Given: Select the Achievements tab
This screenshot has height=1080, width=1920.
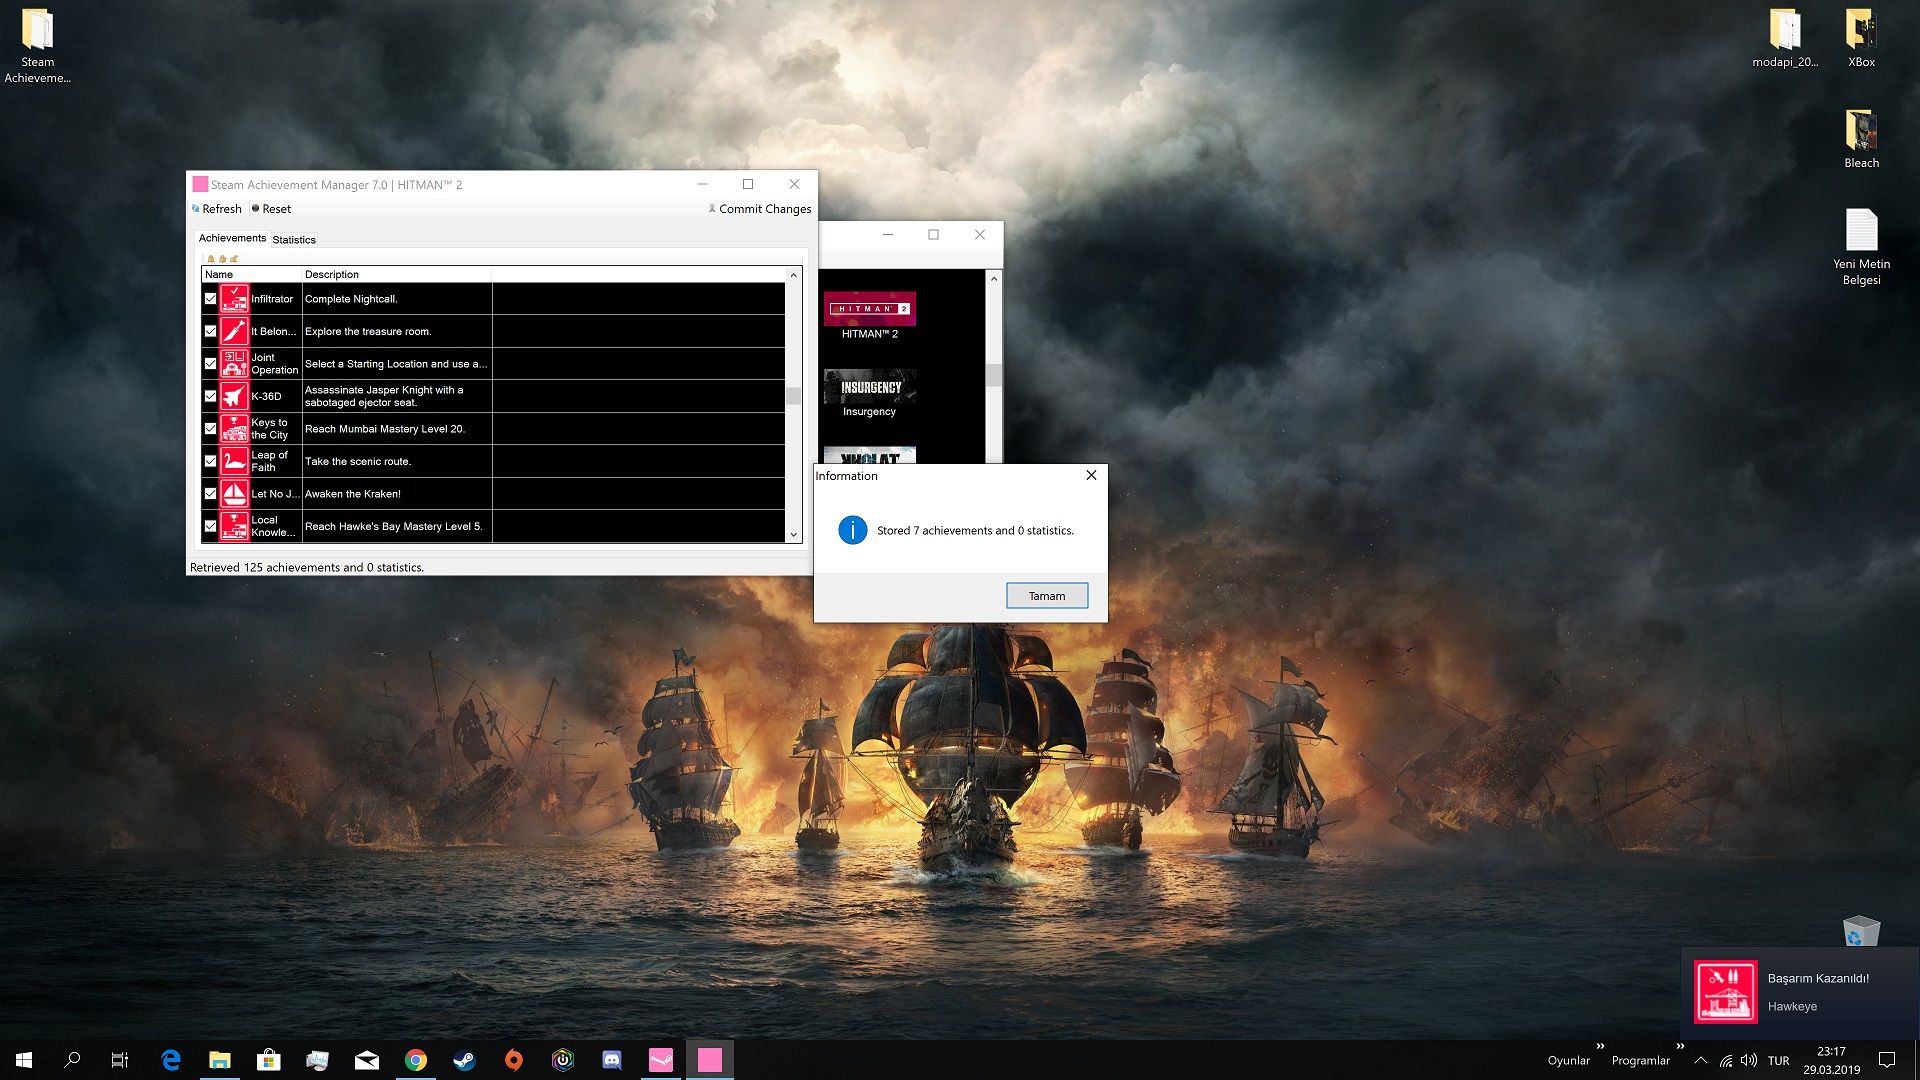Looking at the screenshot, I should (232, 238).
